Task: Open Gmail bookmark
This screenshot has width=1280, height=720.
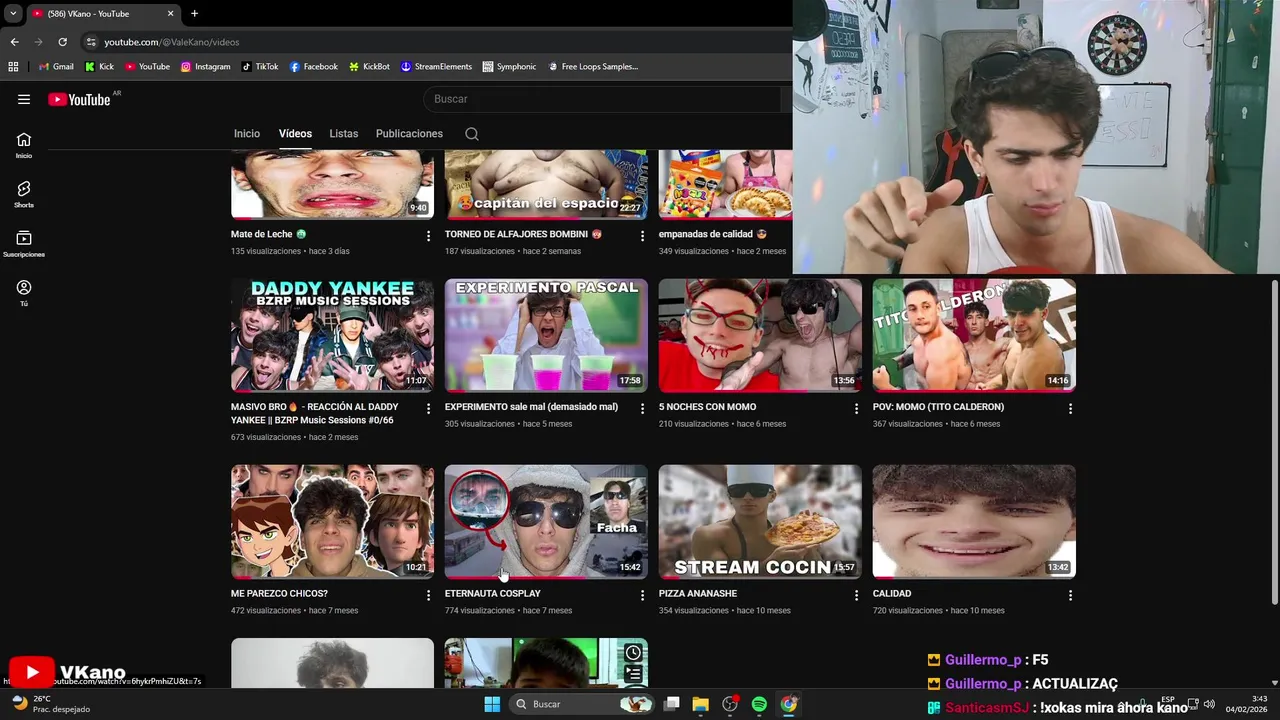Action: (x=56, y=67)
